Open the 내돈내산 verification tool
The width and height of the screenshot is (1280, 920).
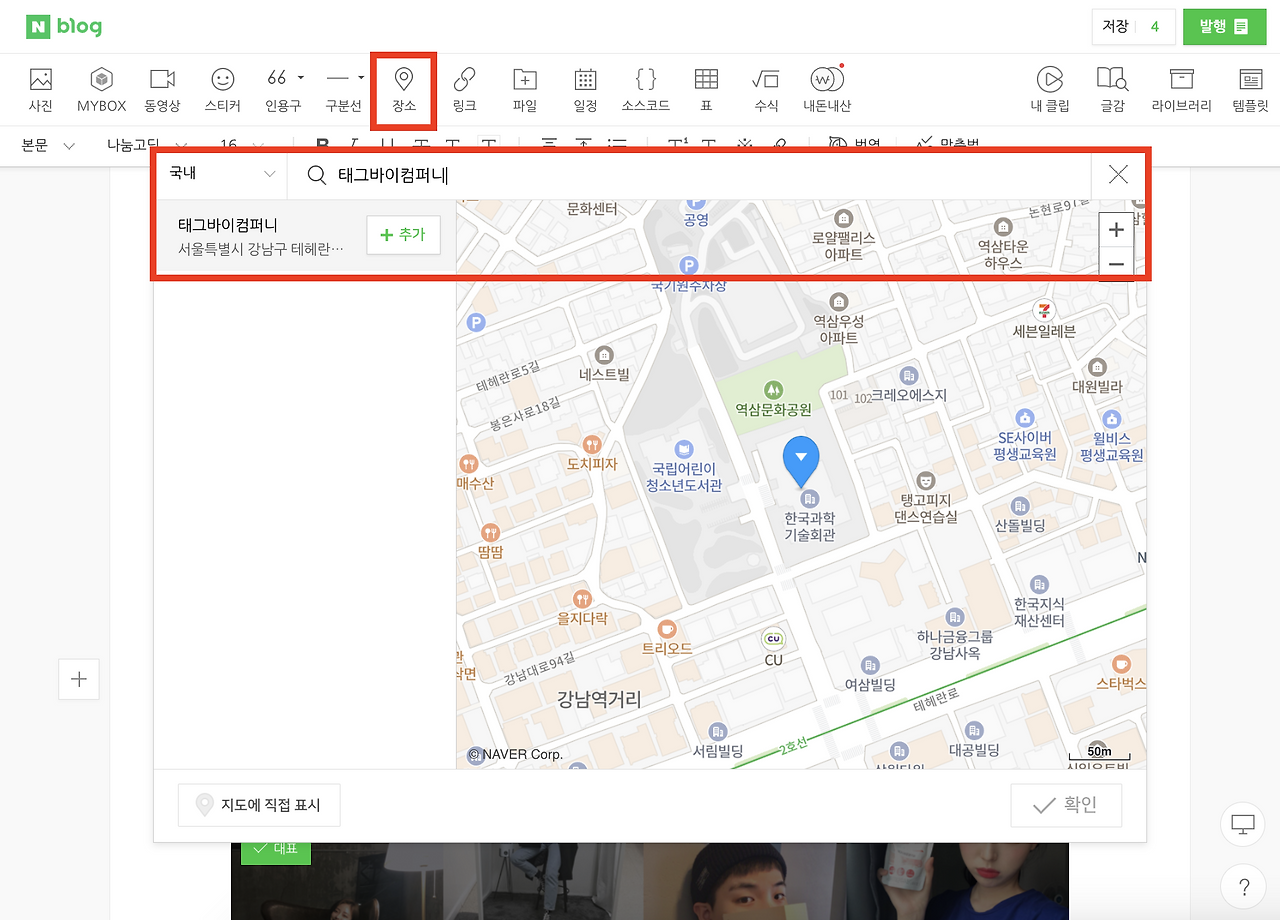click(x=827, y=88)
